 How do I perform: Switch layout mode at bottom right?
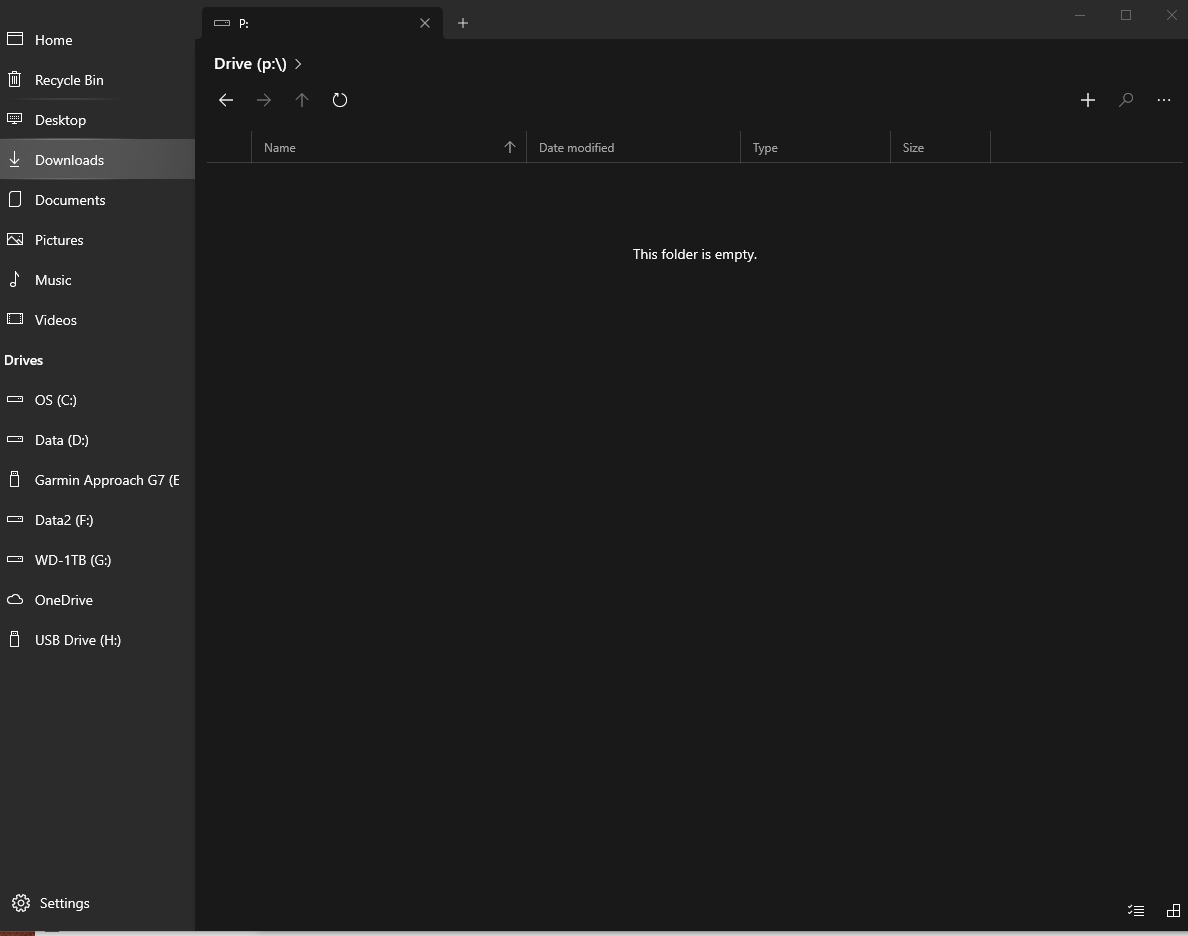point(1173,910)
